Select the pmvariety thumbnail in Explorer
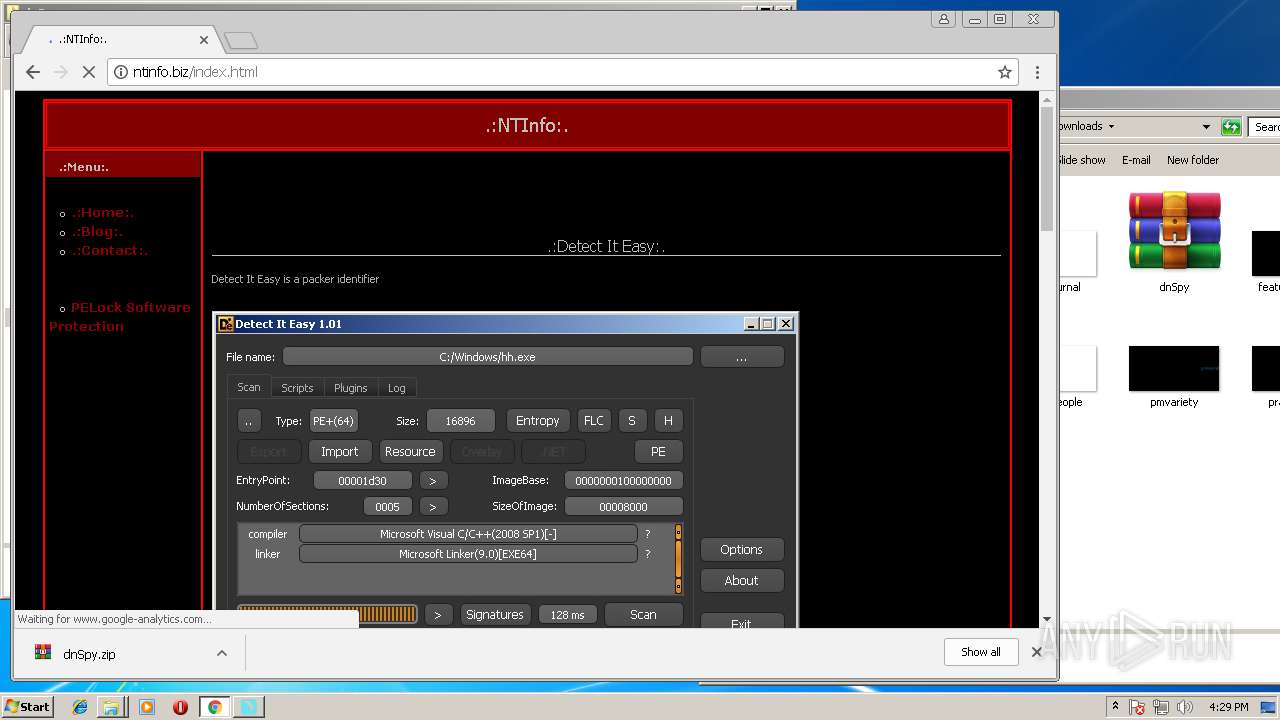The height and width of the screenshot is (720, 1280). [x=1174, y=377]
